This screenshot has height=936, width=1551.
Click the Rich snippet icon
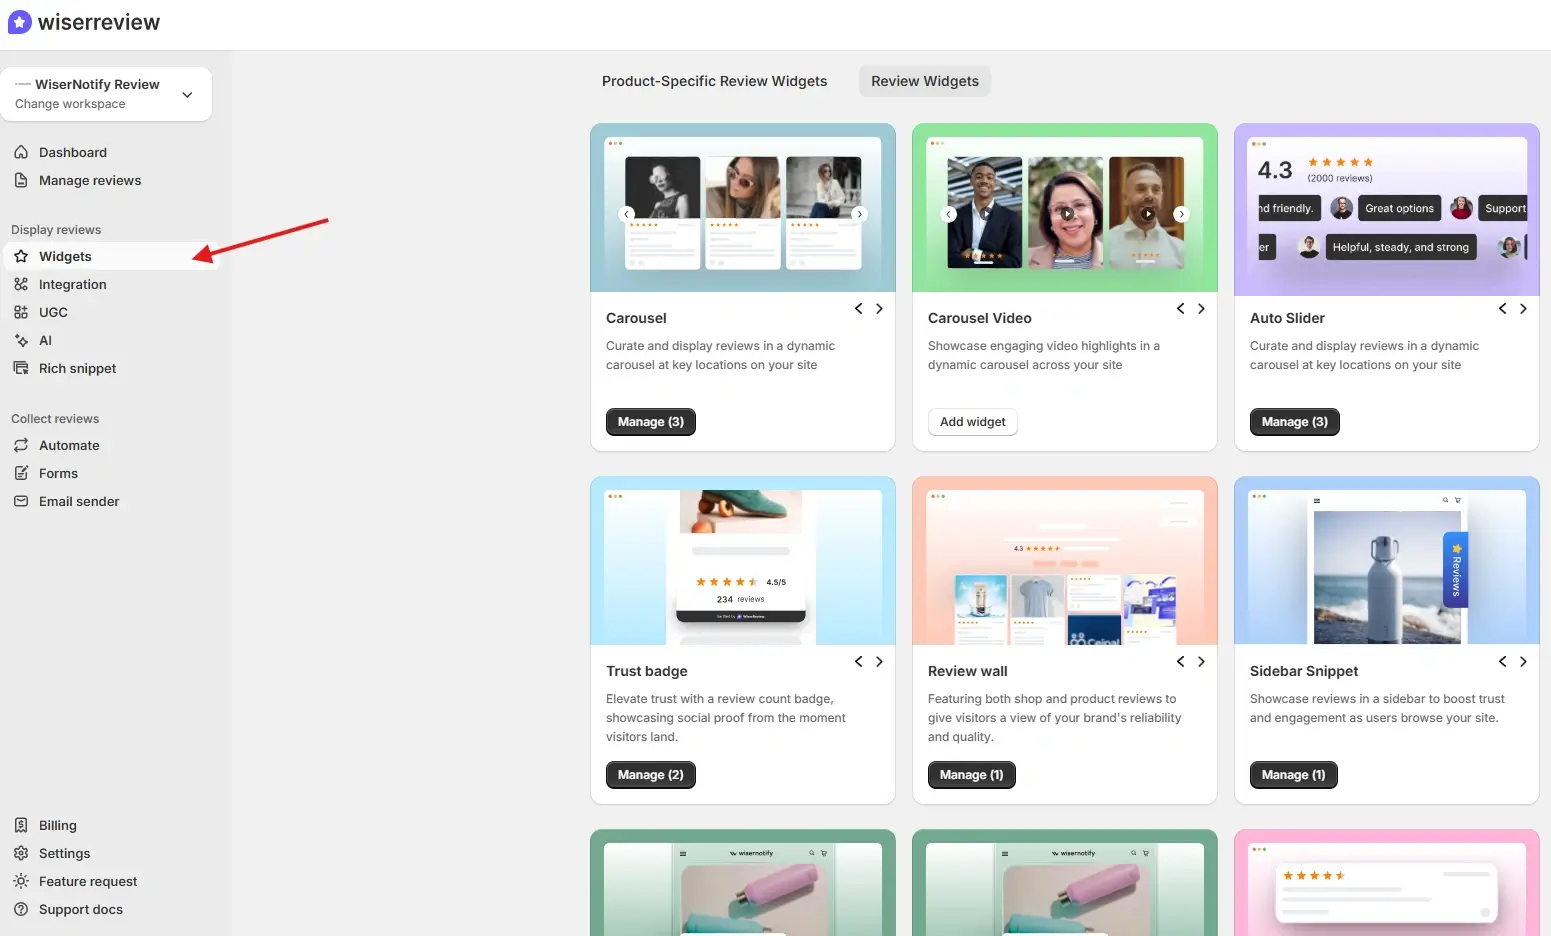(22, 368)
